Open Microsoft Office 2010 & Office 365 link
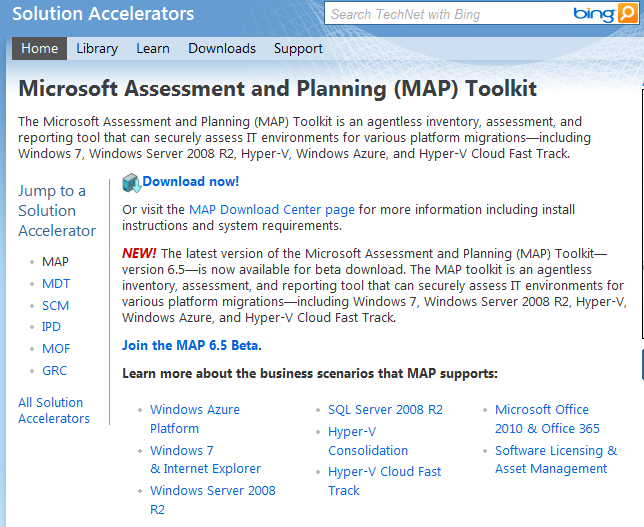This screenshot has height=527, width=644. [x=547, y=419]
